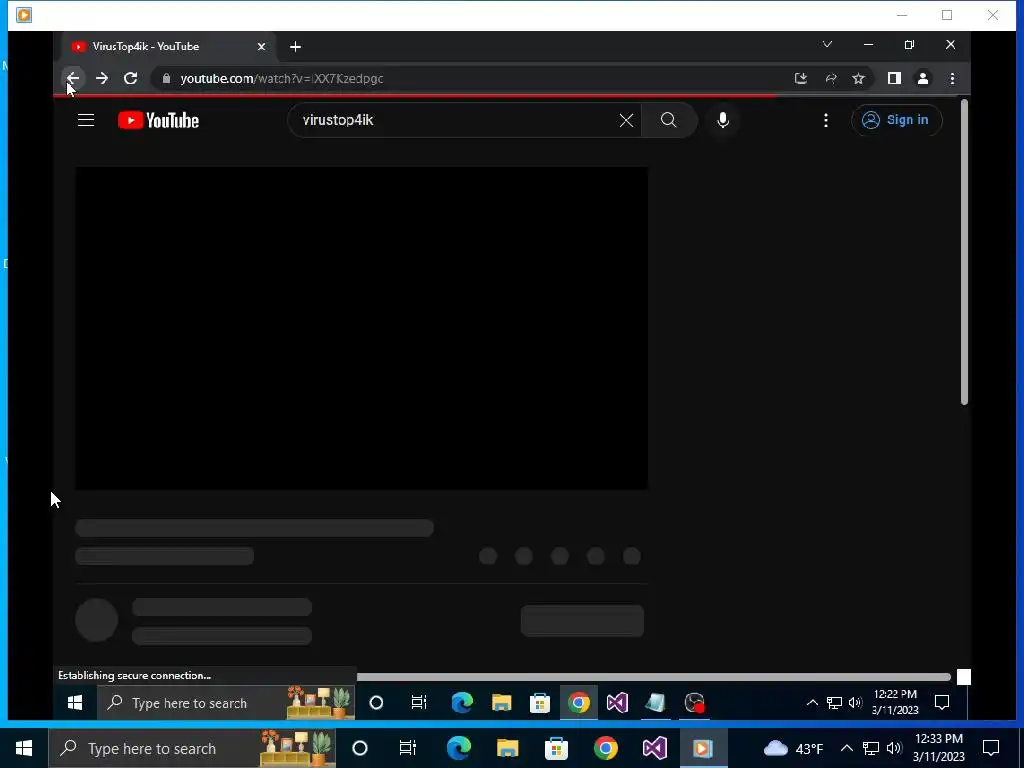The image size is (1024, 768).
Task: Open Task View in outer taskbar
Action: pos(408,748)
